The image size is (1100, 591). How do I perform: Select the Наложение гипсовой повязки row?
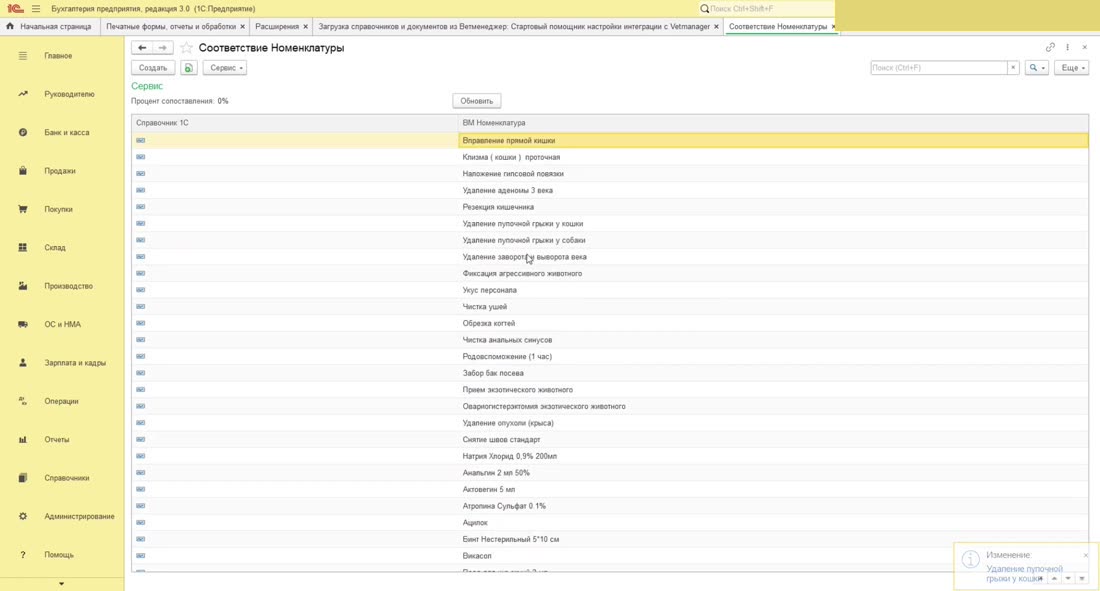(610, 173)
